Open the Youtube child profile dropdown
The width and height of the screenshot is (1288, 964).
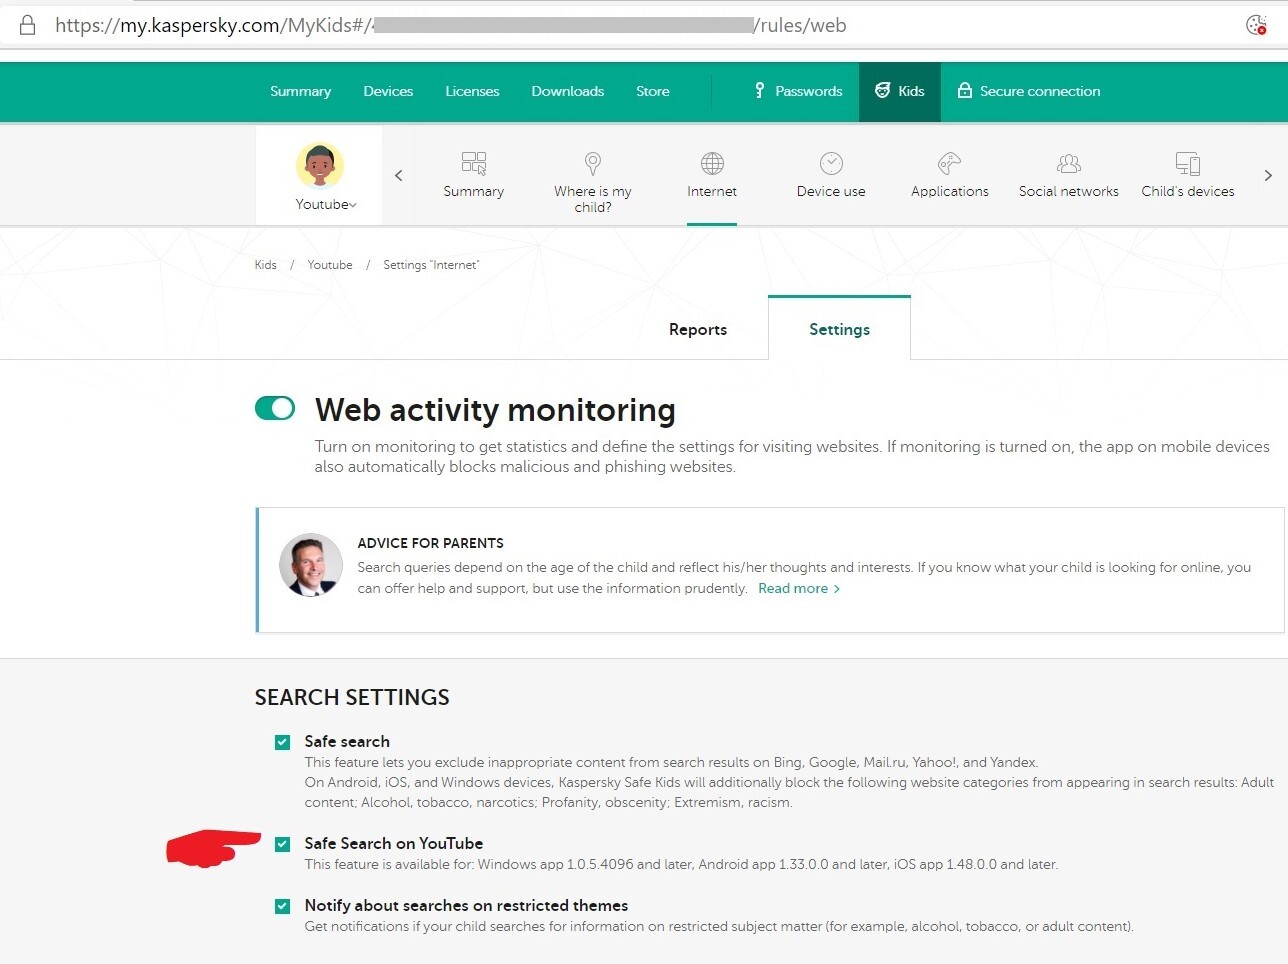(326, 204)
